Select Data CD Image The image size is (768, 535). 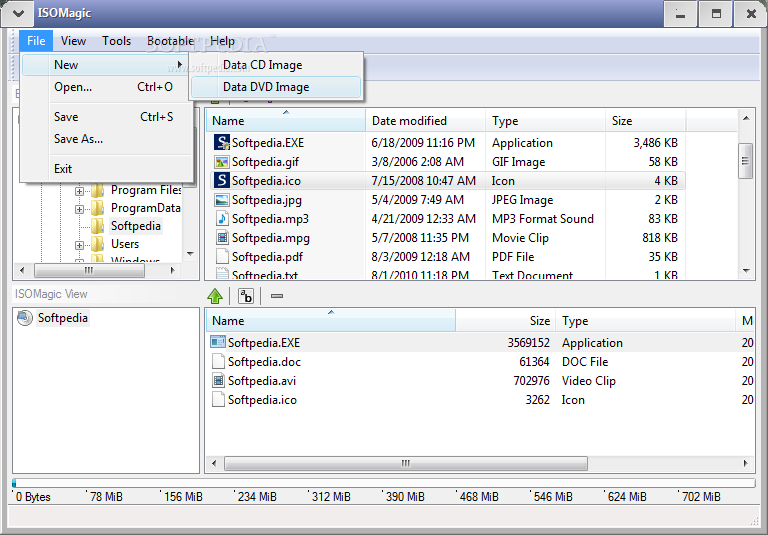click(x=276, y=65)
